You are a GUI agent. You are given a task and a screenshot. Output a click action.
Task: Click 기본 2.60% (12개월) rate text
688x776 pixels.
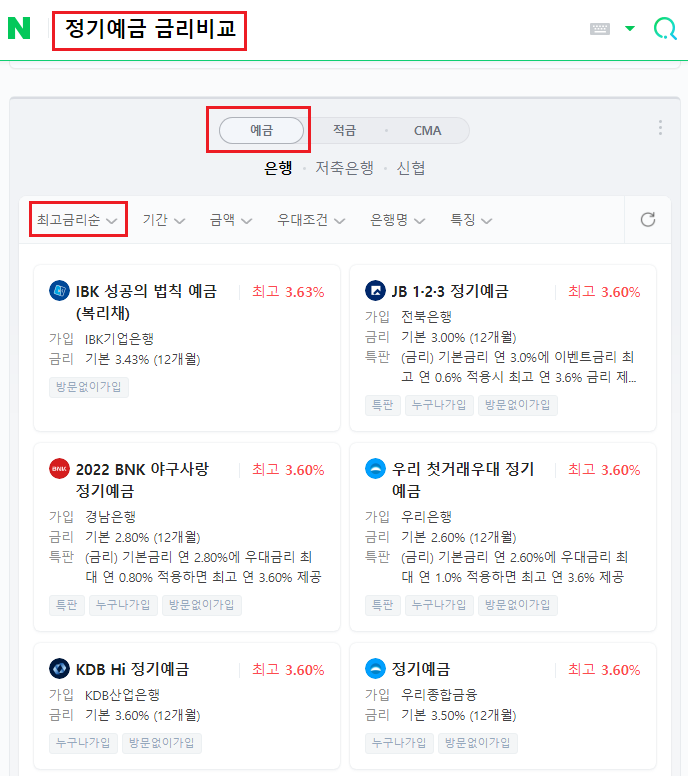click(x=458, y=537)
